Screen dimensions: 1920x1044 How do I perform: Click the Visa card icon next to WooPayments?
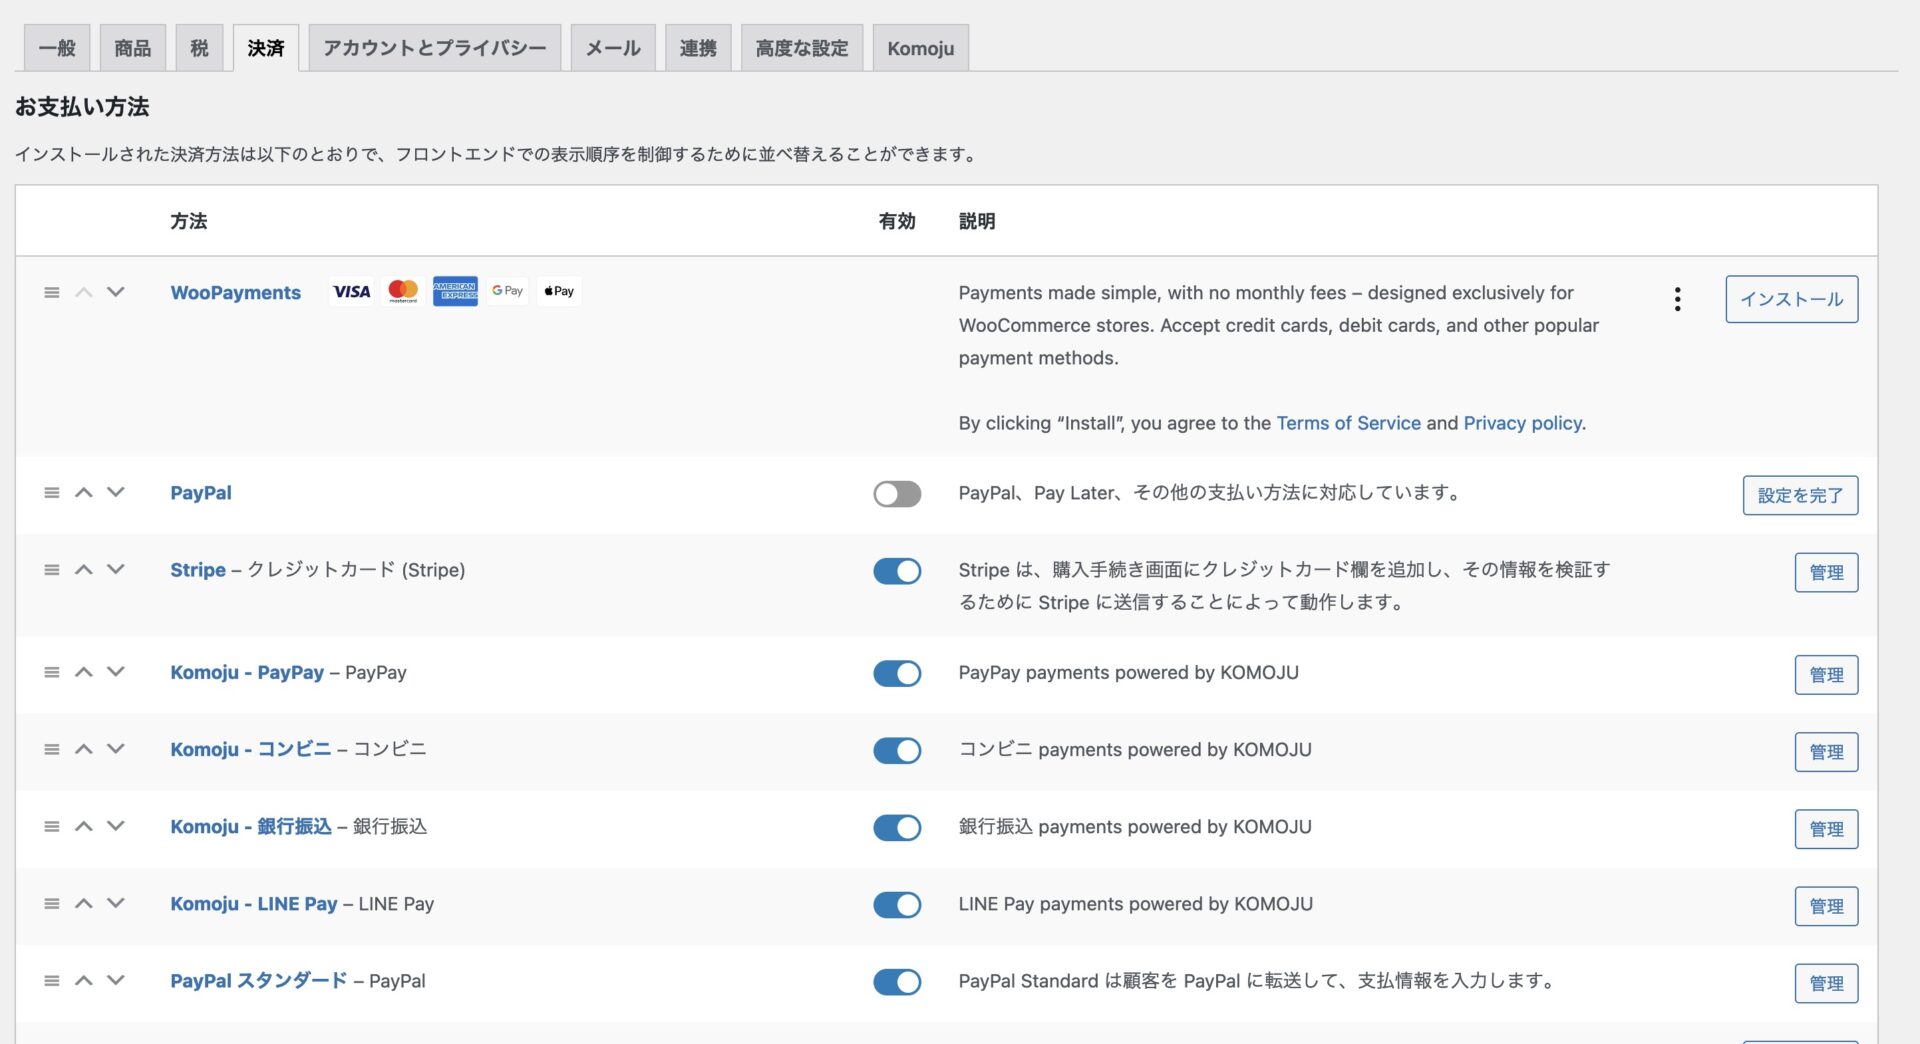click(x=351, y=291)
